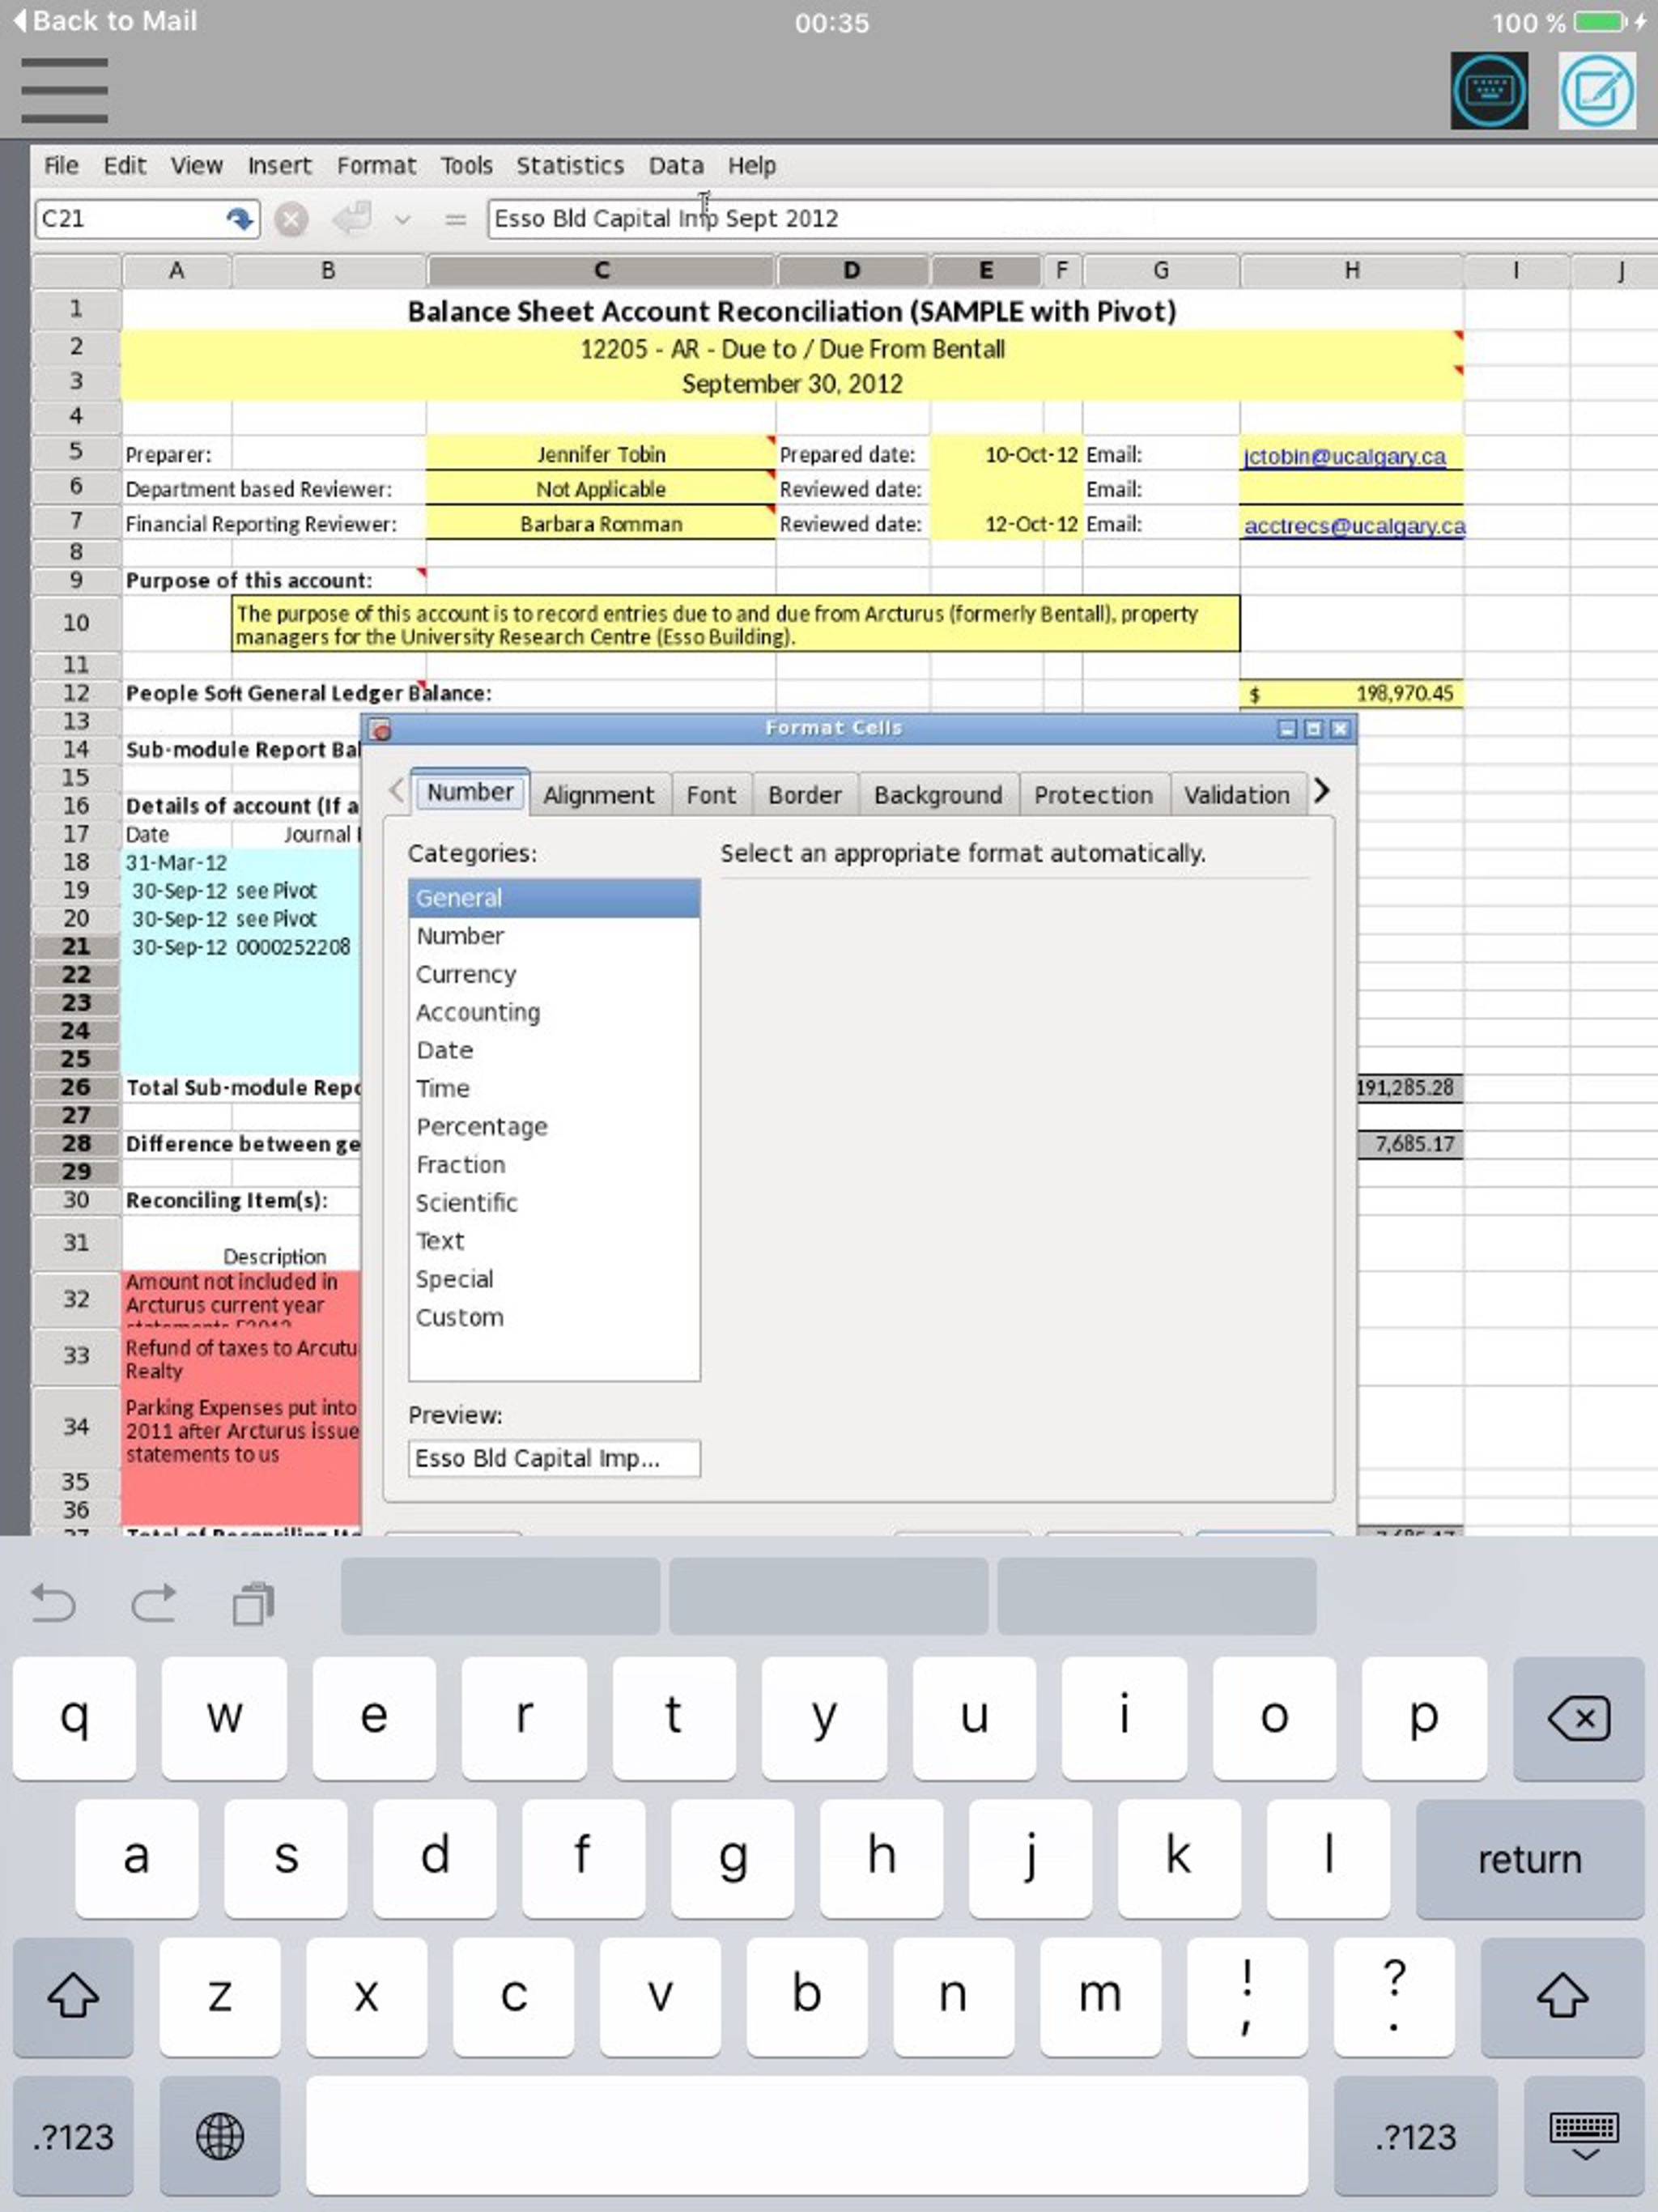The width and height of the screenshot is (1658, 2212).
Task: Tap the edit pencil icon top right
Action: click(x=1597, y=91)
